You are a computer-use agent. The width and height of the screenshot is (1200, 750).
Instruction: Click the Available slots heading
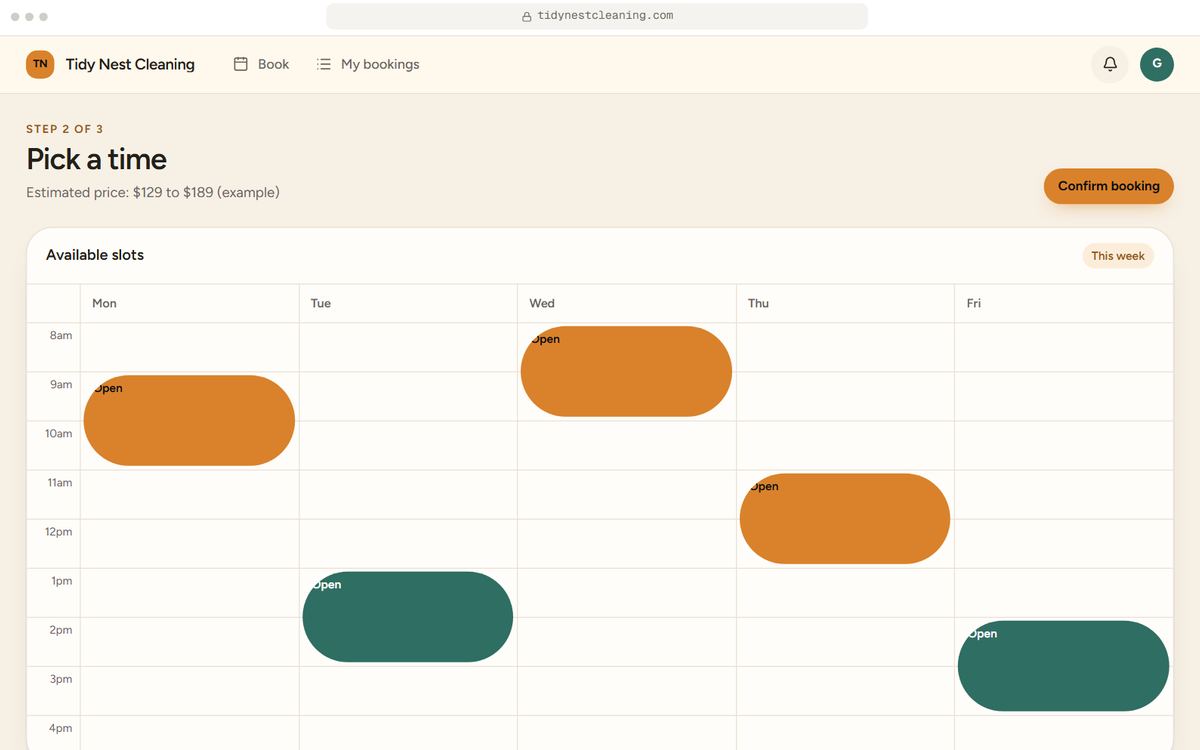pyautogui.click(x=95, y=255)
